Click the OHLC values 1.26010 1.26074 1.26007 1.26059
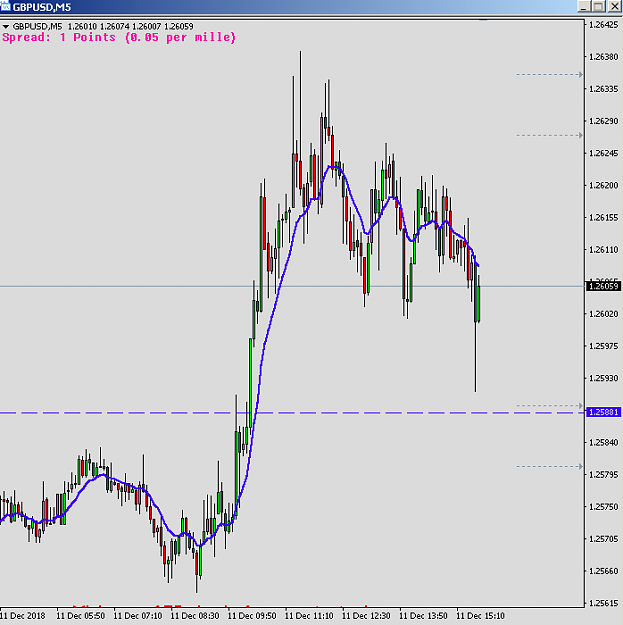This screenshot has width=623, height=625. 130,27
